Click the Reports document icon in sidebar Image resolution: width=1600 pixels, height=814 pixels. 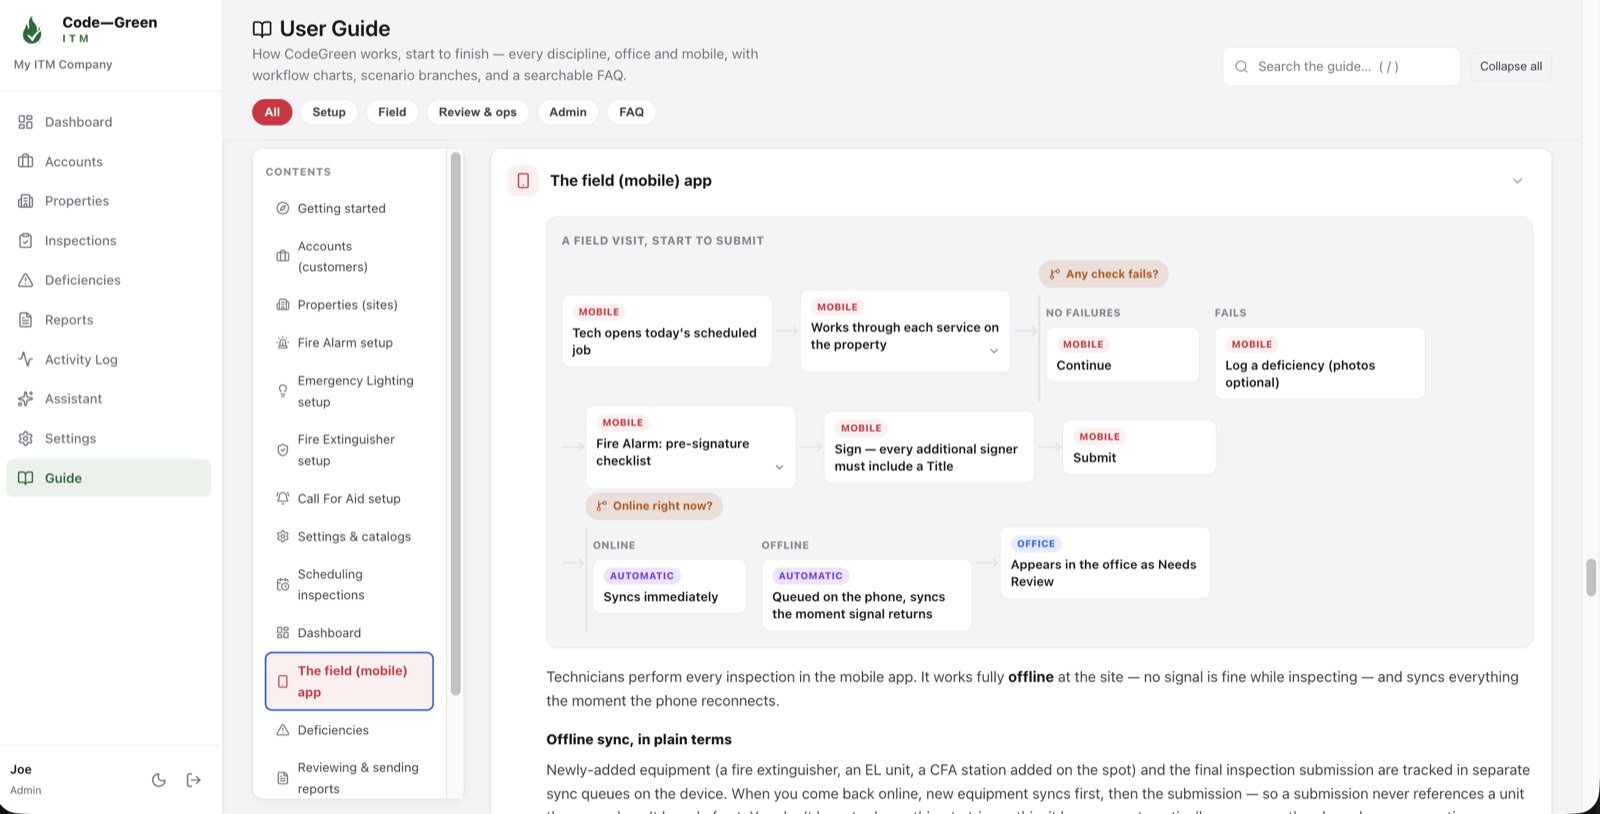[26, 320]
